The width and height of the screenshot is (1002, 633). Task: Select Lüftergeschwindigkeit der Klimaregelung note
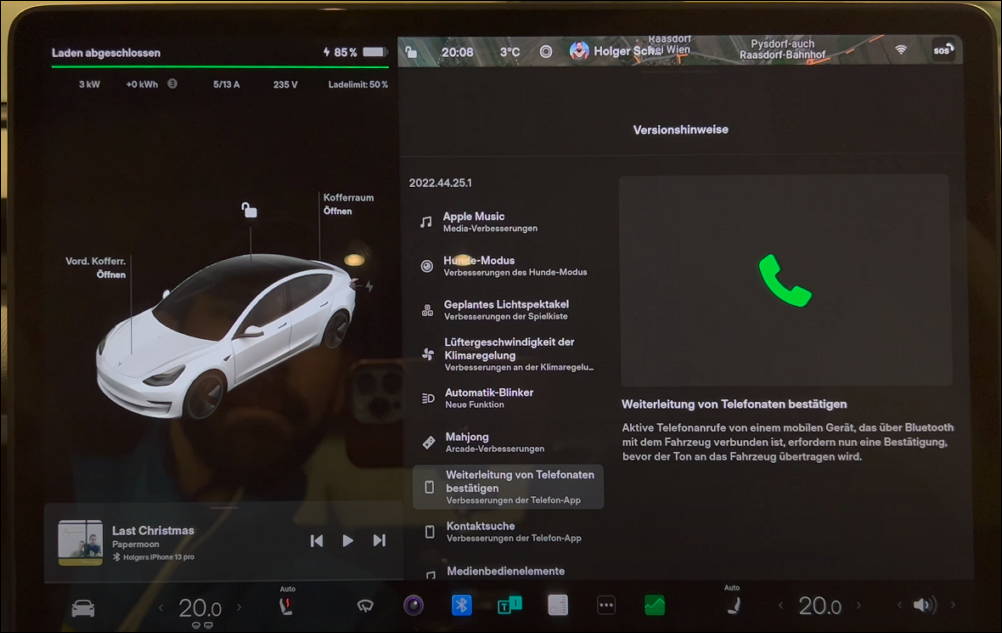click(508, 355)
